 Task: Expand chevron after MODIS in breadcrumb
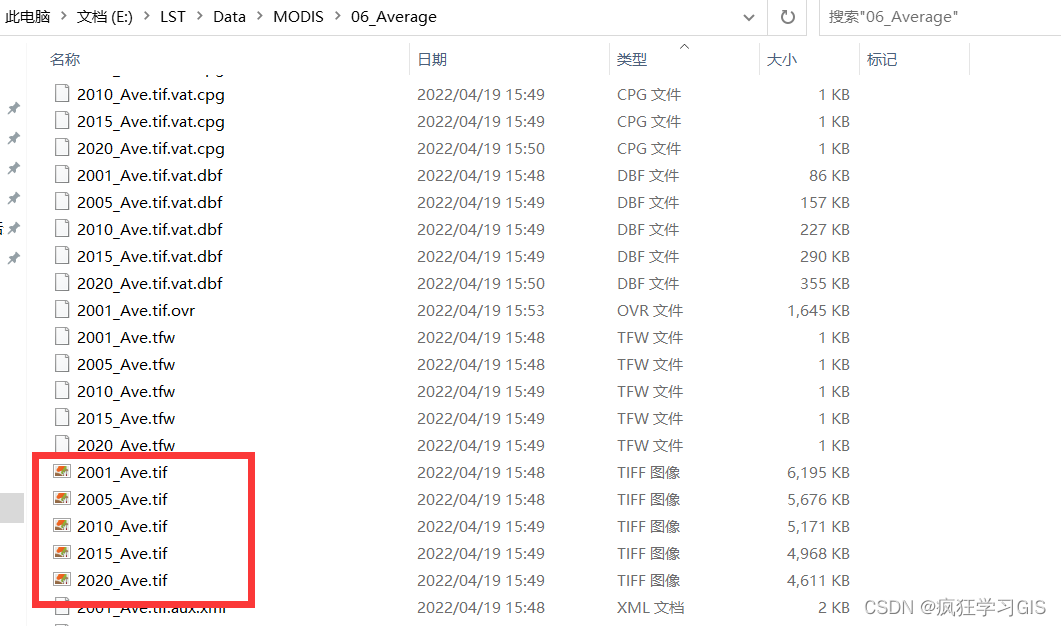pos(337,17)
